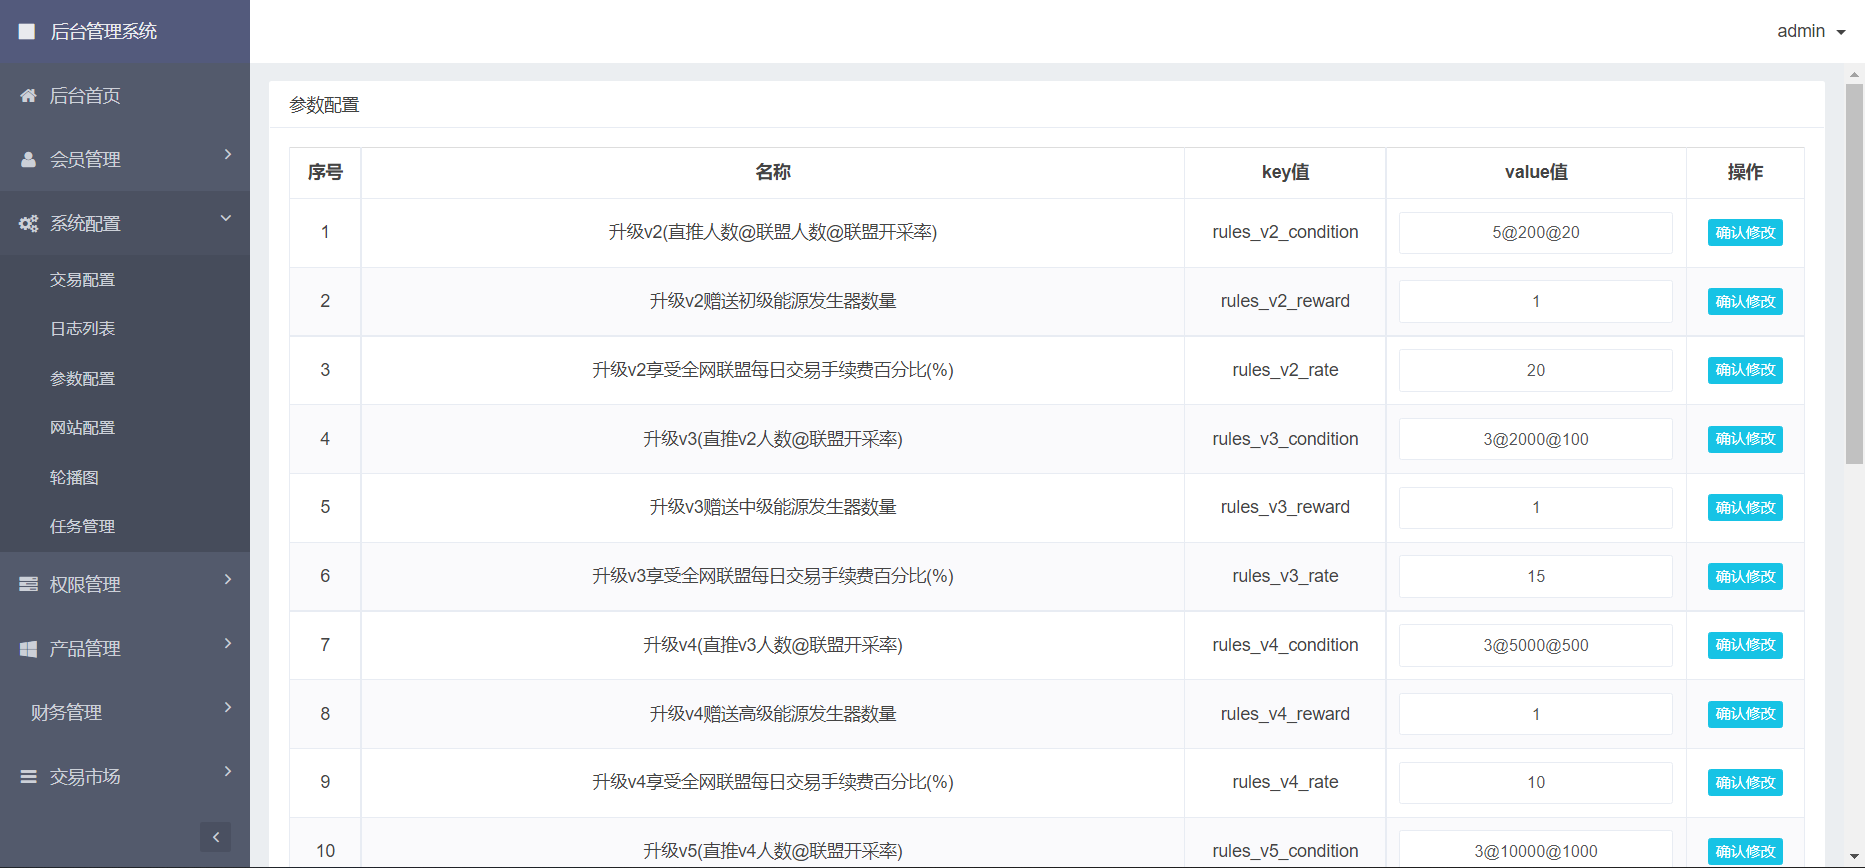Expand the 交易市场 chevron

(228, 771)
